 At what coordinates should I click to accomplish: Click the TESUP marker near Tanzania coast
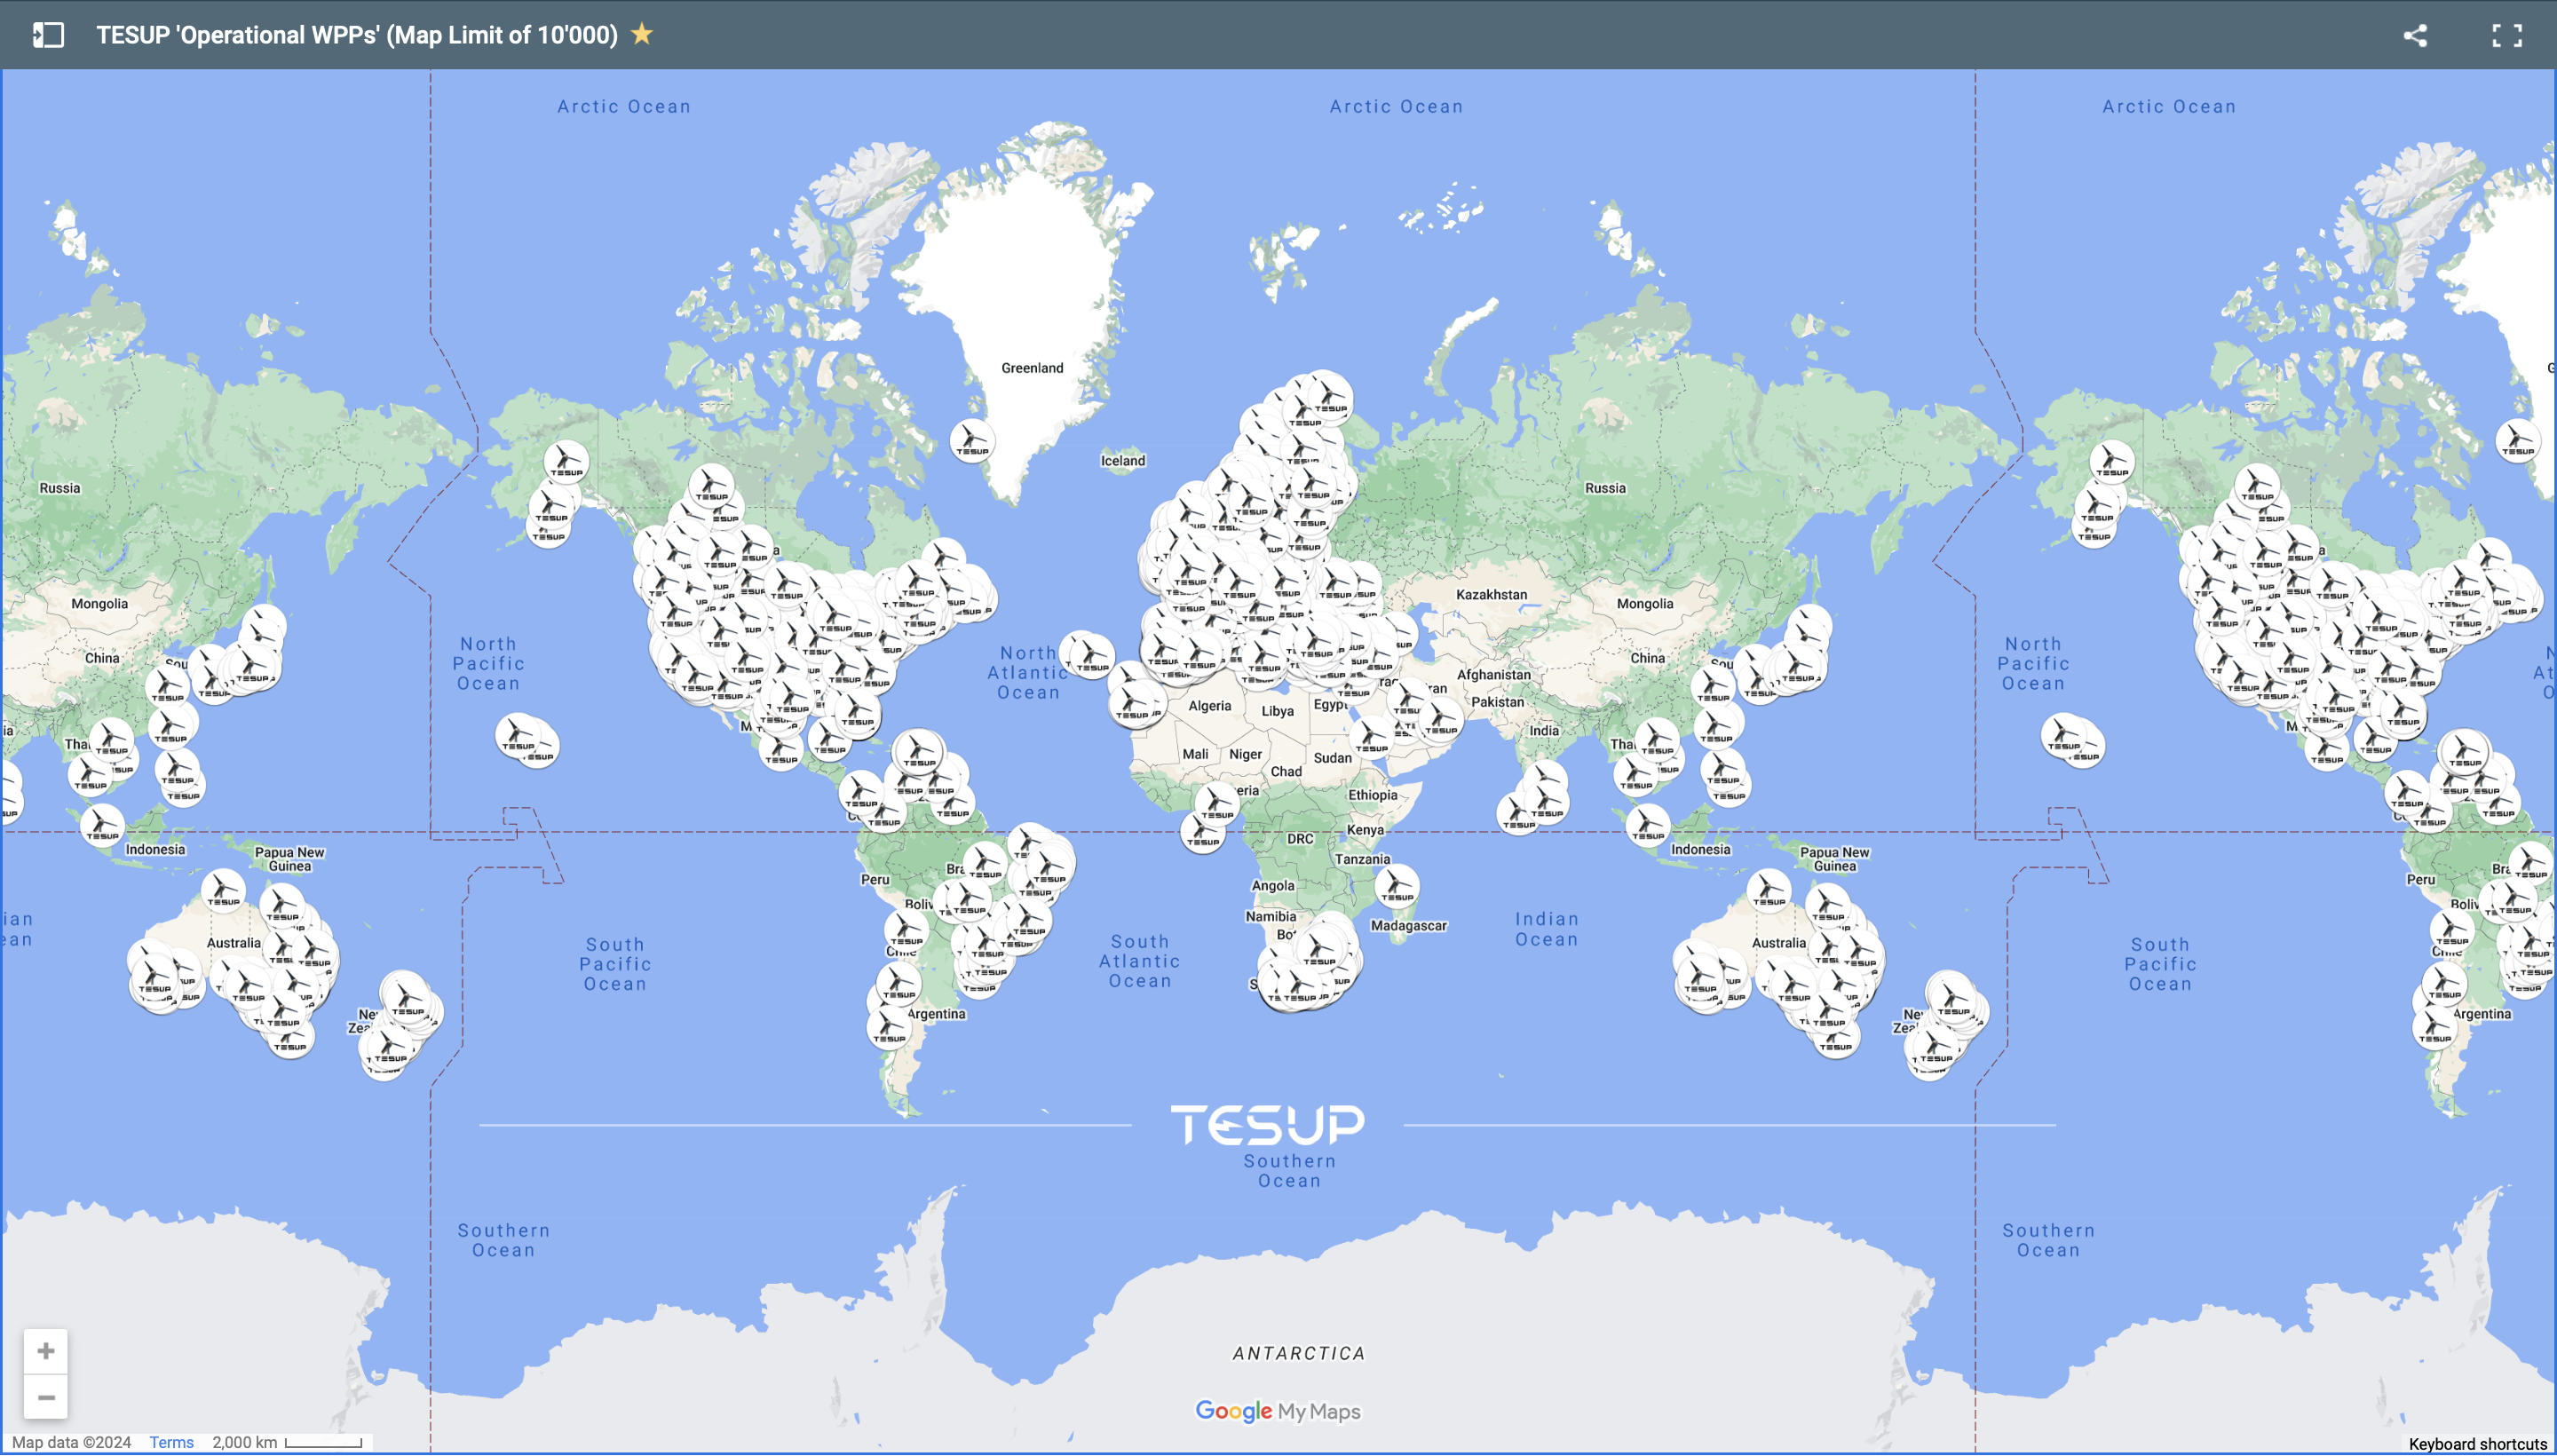[1397, 886]
